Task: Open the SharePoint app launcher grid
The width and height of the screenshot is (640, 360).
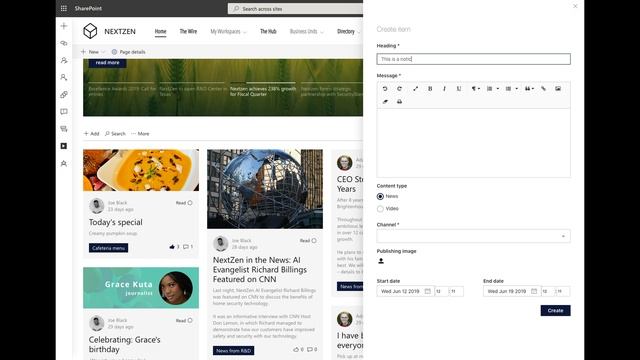Action: tap(64, 8)
